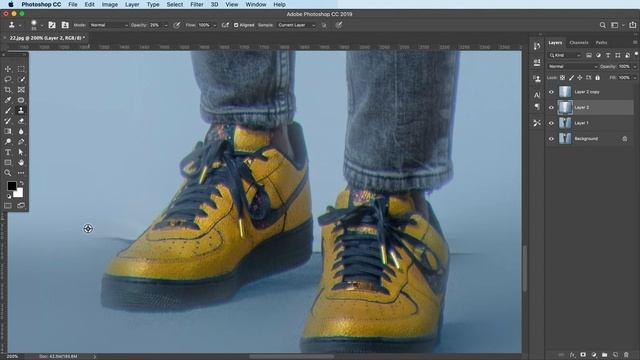Select the Rectangle shape tool
This screenshot has width=640, height=360.
8,162
